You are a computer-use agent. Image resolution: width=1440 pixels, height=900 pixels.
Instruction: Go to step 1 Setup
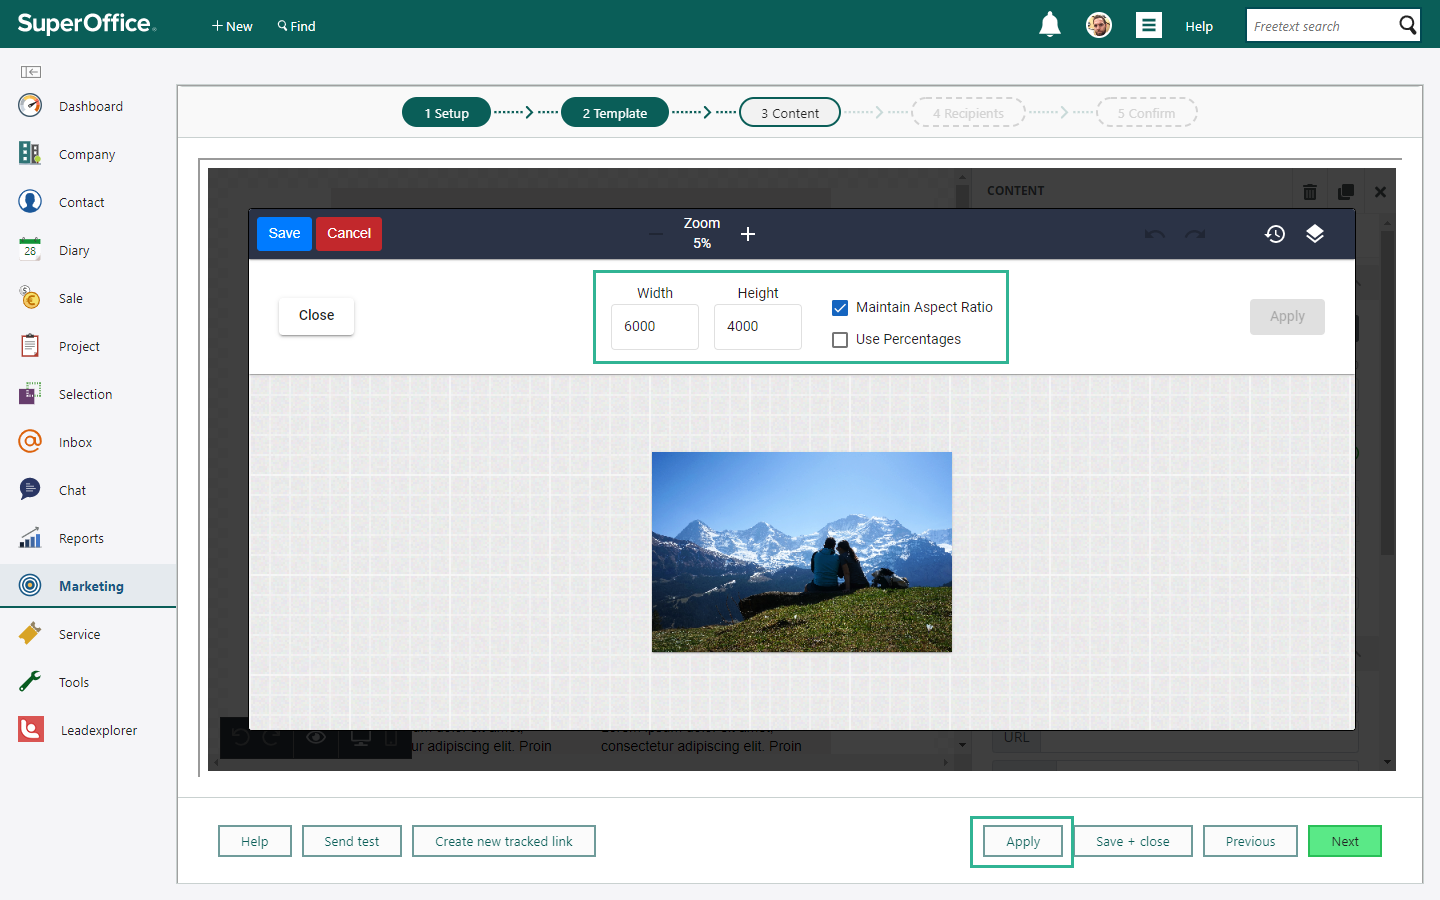pos(446,113)
